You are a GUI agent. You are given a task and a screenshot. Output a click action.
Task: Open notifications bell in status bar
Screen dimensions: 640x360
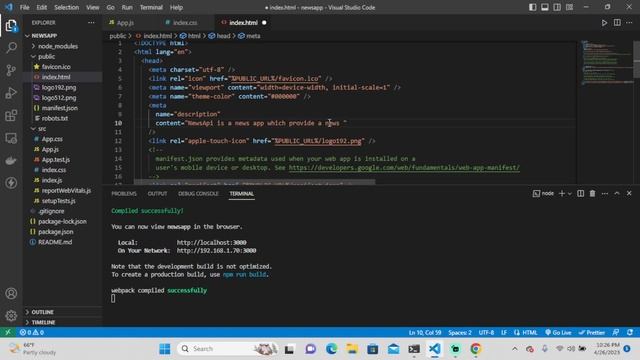click(630, 332)
